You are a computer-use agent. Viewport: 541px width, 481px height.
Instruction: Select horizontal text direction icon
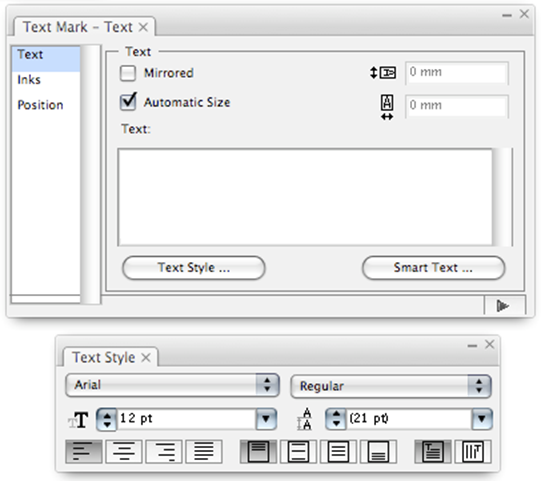point(433,451)
